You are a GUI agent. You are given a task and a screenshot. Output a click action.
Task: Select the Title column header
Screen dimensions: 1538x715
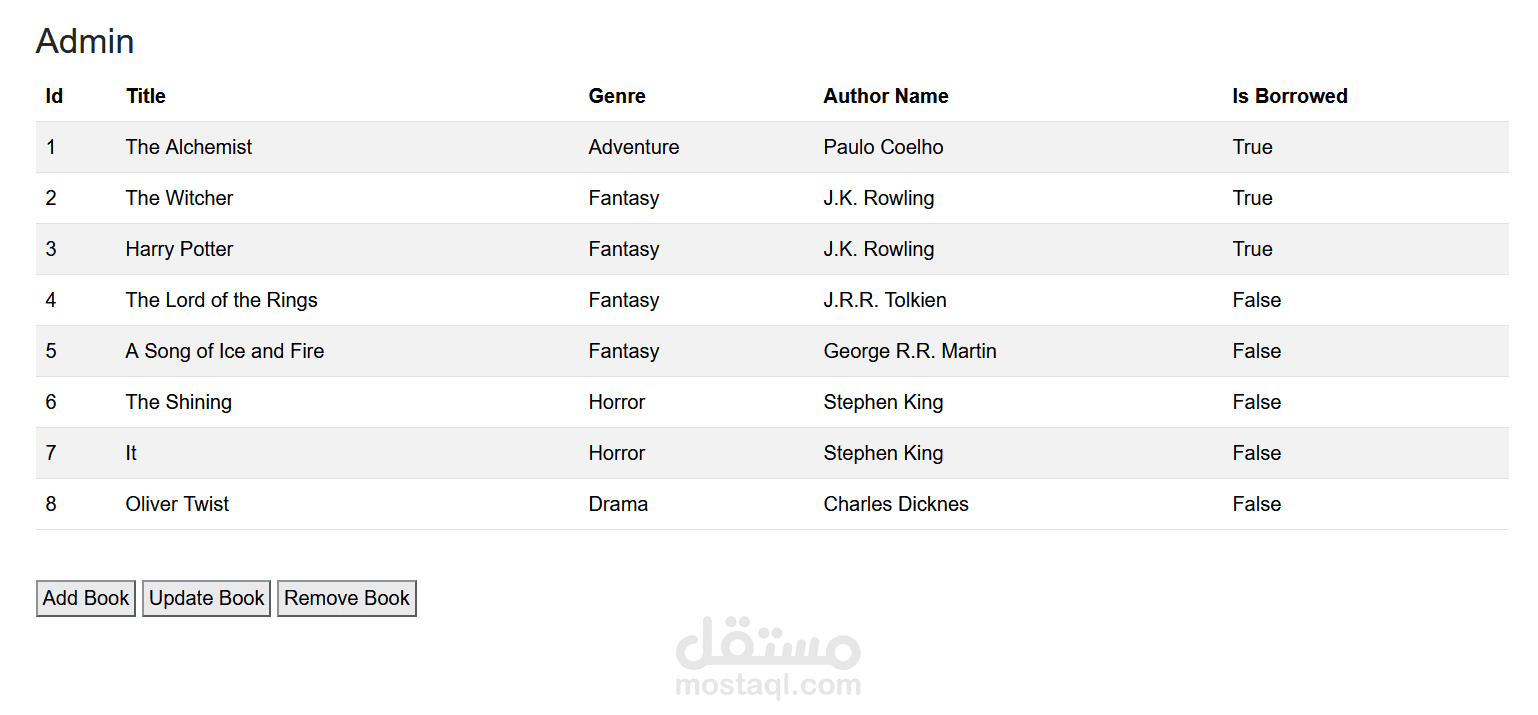point(146,96)
